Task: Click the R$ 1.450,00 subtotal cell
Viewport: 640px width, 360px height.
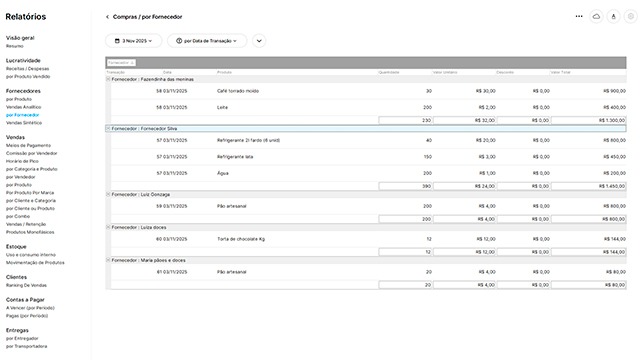Action: pos(589,186)
